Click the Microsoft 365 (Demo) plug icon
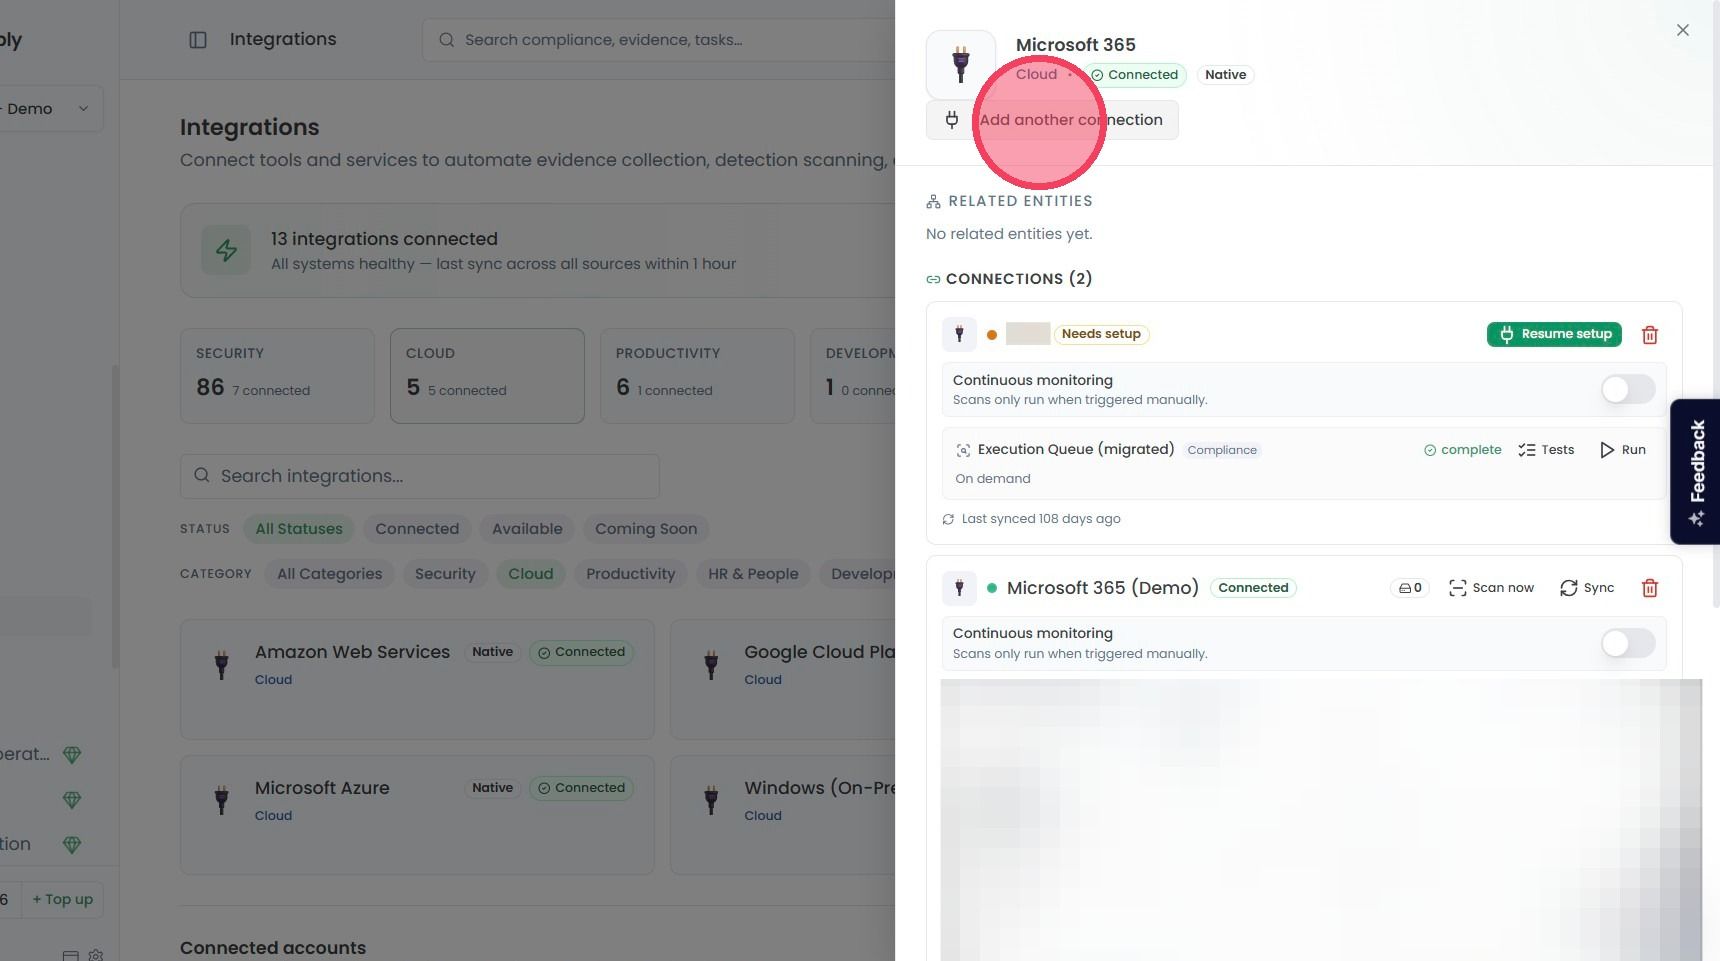 (x=959, y=588)
